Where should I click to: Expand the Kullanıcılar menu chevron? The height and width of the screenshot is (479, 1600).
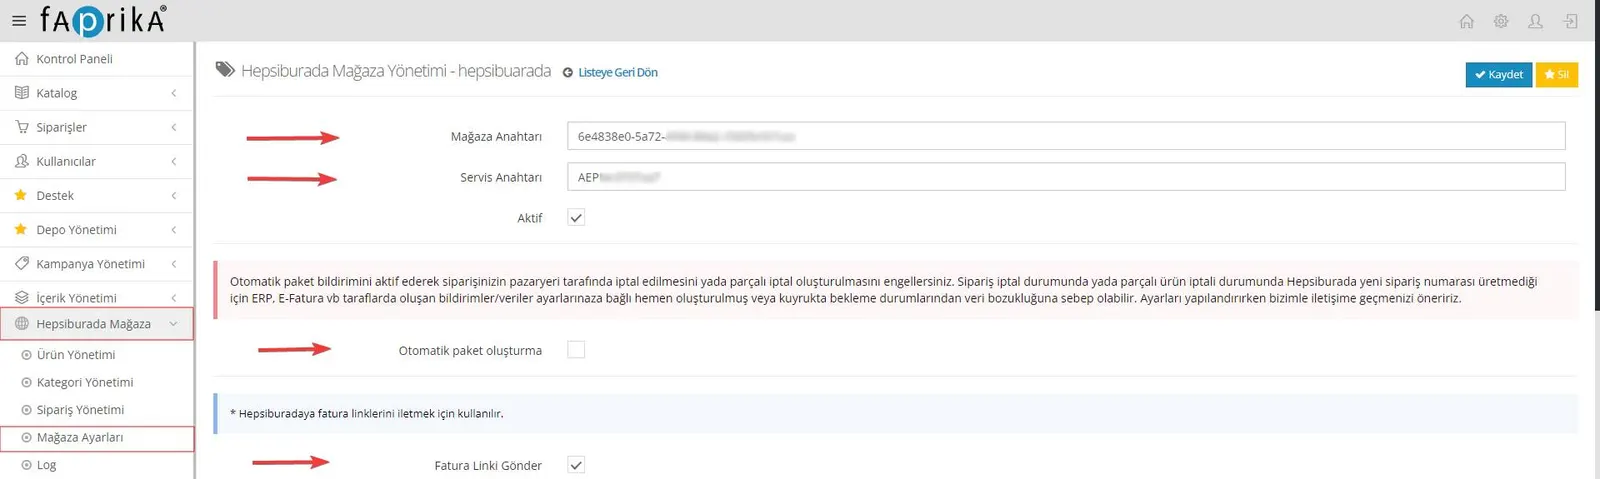tap(174, 161)
